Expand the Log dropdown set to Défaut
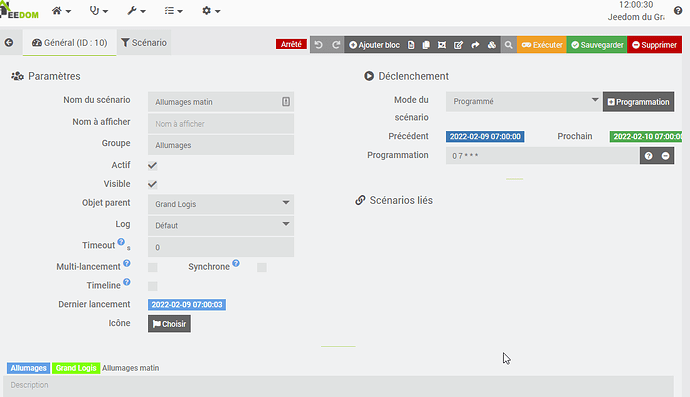Screen dimensions: 690x397 [221, 225]
